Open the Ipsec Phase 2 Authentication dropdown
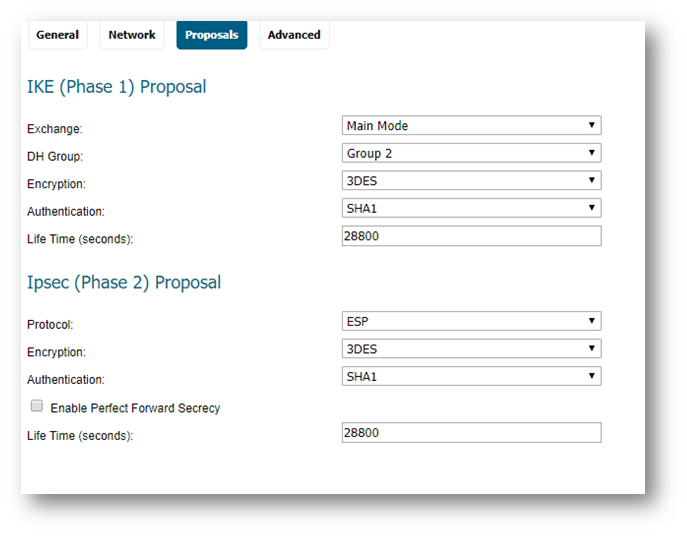The height and width of the screenshot is (536, 687). 471,377
